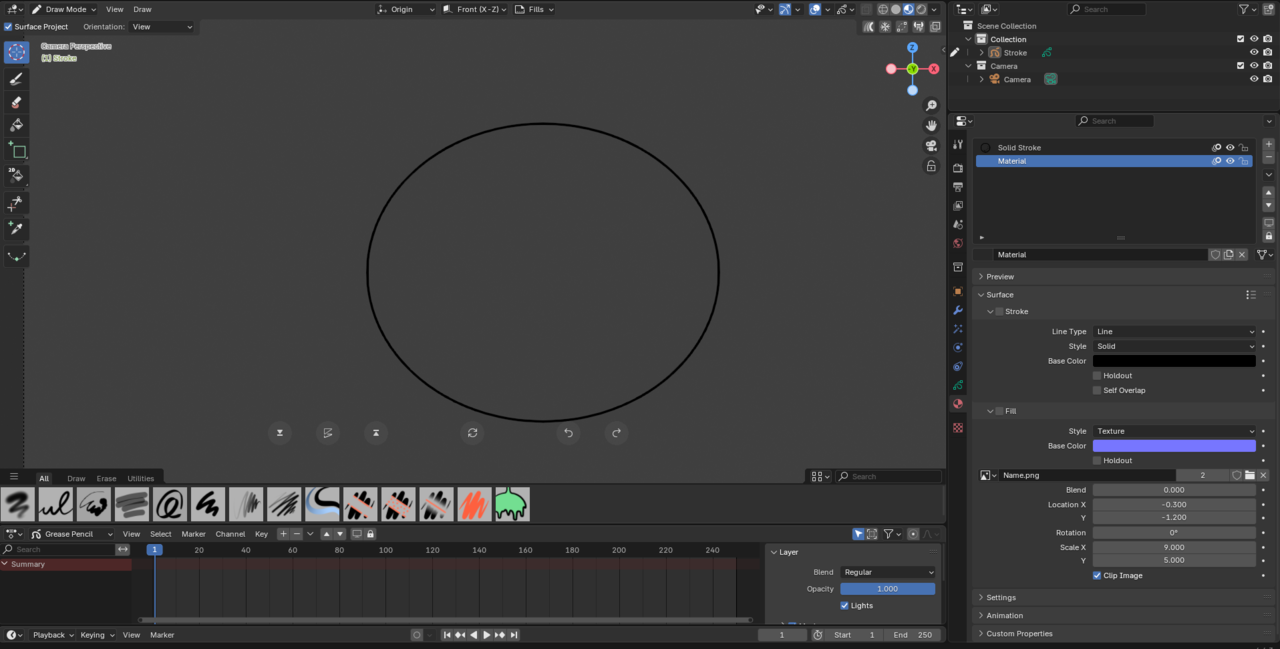Expand the Settings panel
This screenshot has width=1280, height=649.
pyautogui.click(x=1001, y=597)
